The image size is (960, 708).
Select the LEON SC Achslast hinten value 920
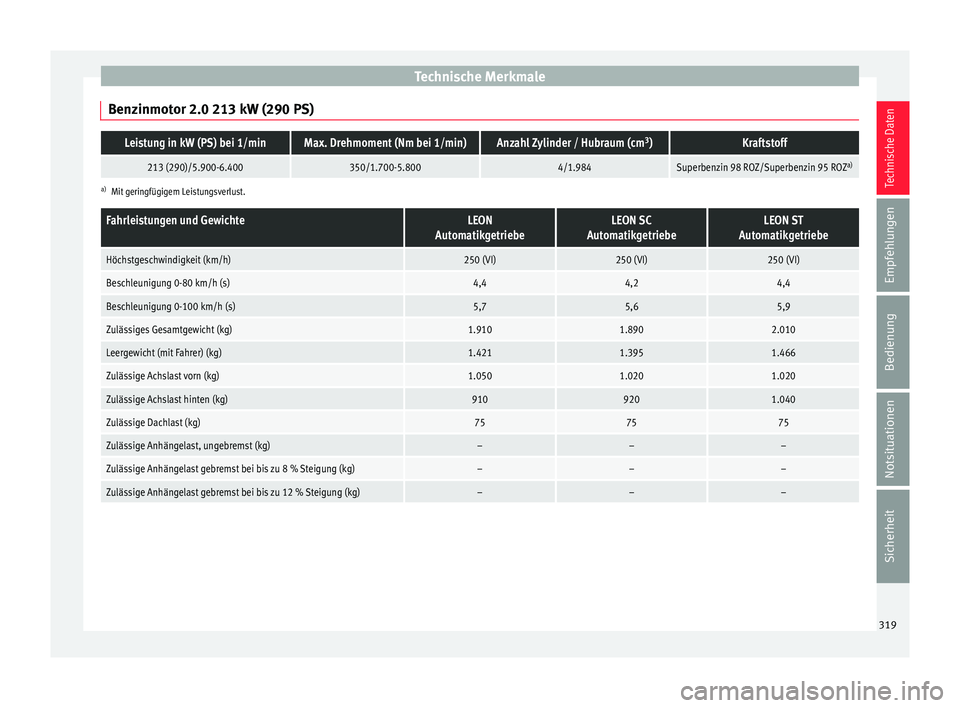point(631,399)
